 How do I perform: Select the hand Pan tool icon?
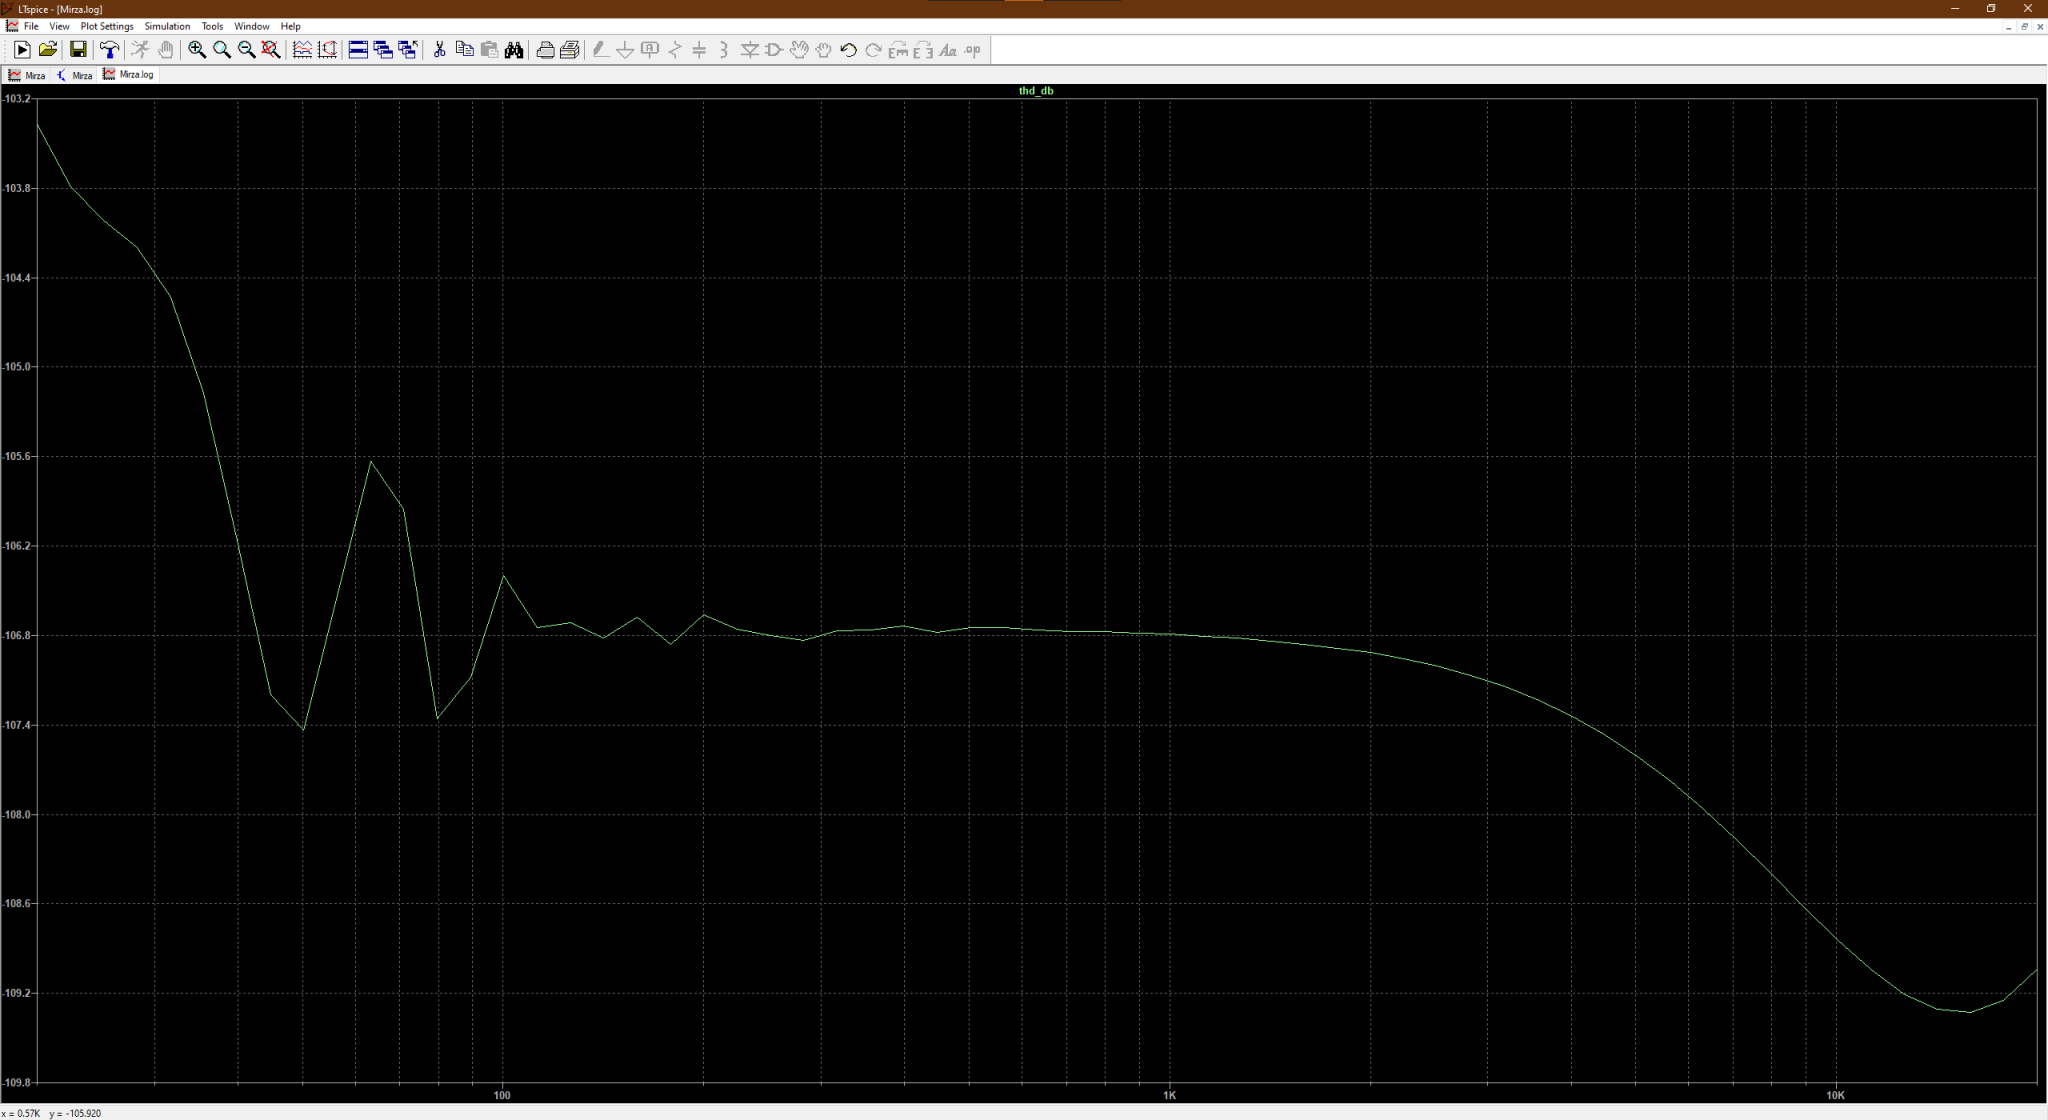[x=165, y=50]
